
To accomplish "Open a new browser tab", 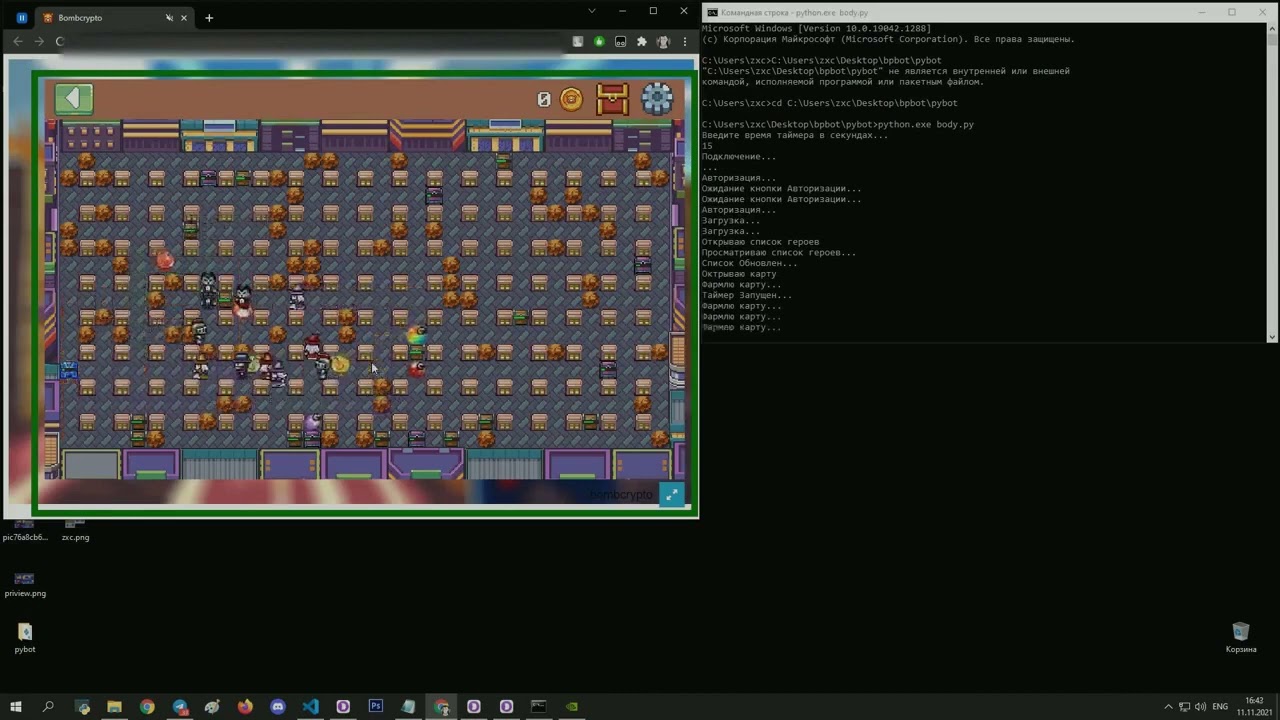I will click(209, 18).
